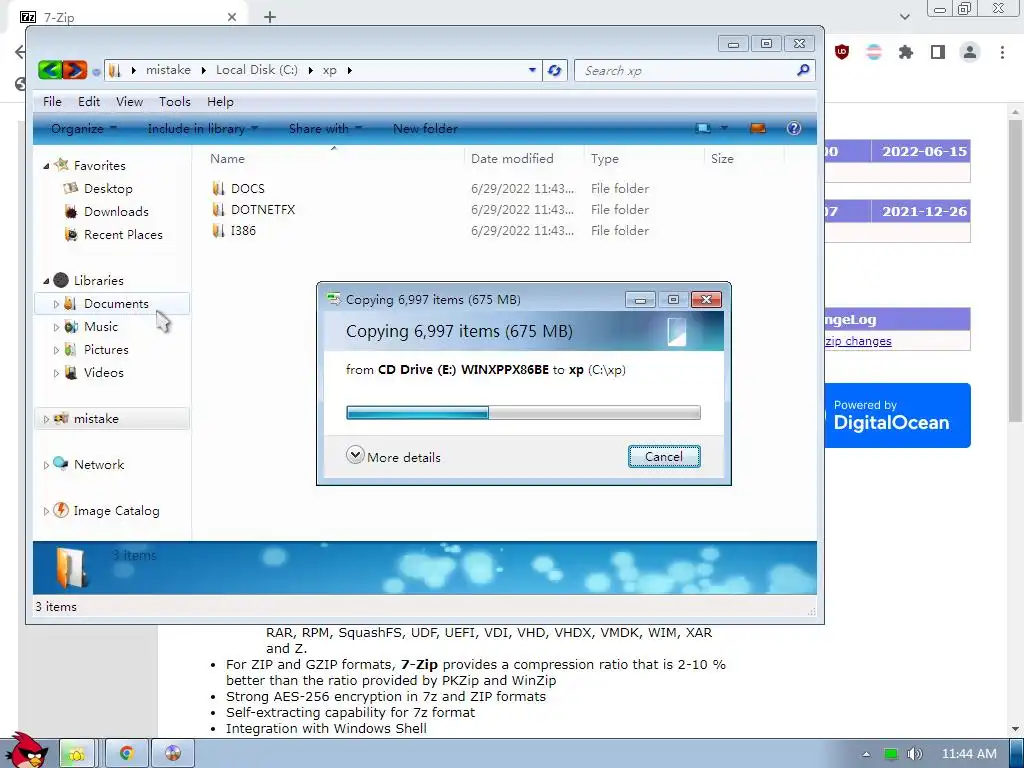Open Chrome extensions puzzle icon
The width and height of the screenshot is (1024, 768).
906,52
